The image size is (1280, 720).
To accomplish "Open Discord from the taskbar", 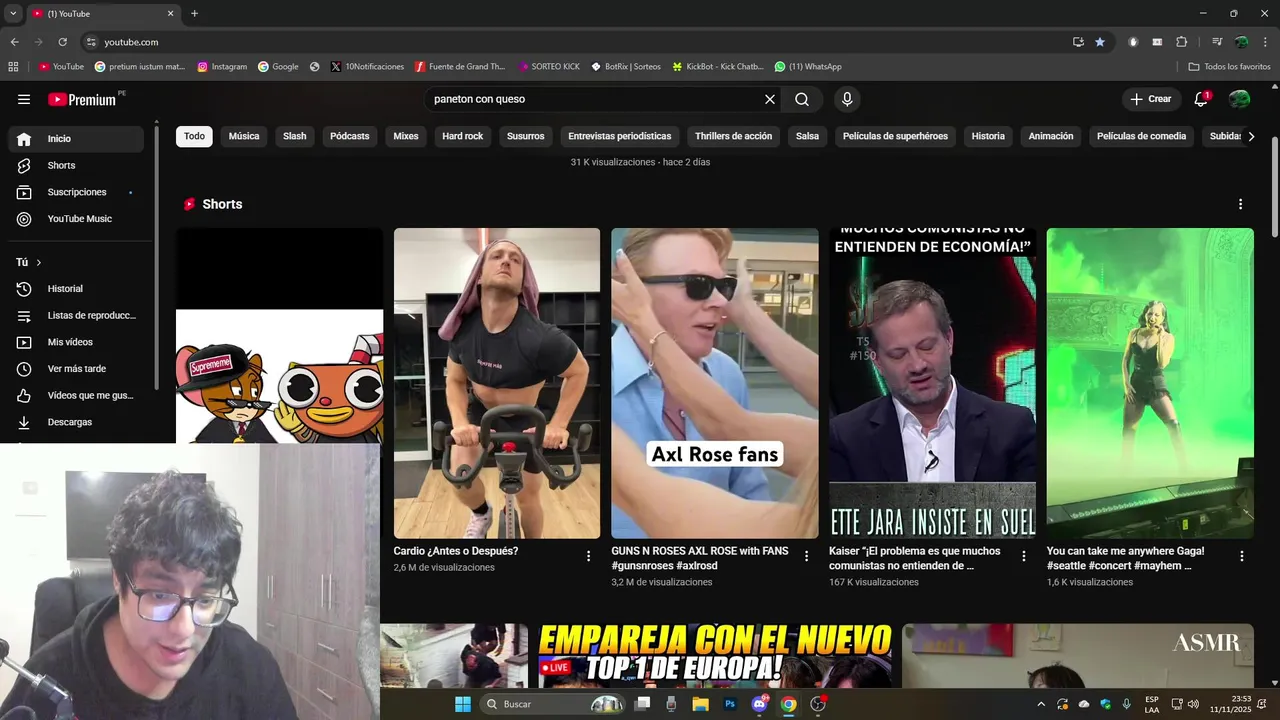I will 759,704.
